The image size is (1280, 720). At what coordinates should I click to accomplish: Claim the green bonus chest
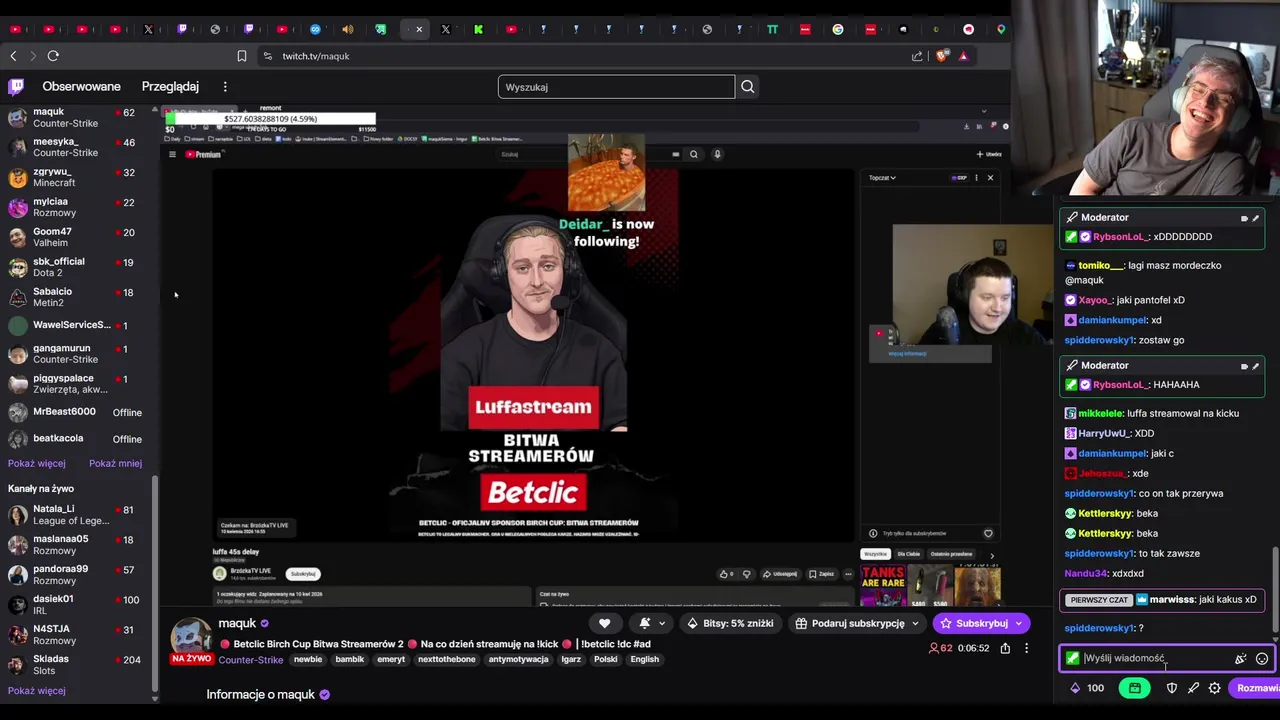(1134, 688)
